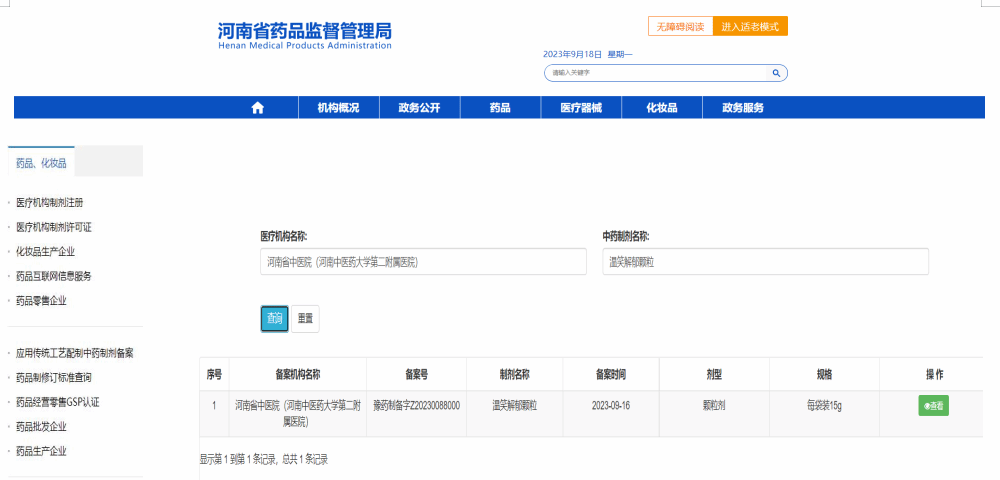Click the 重置 reset button
The height and width of the screenshot is (480, 1000).
(x=306, y=318)
